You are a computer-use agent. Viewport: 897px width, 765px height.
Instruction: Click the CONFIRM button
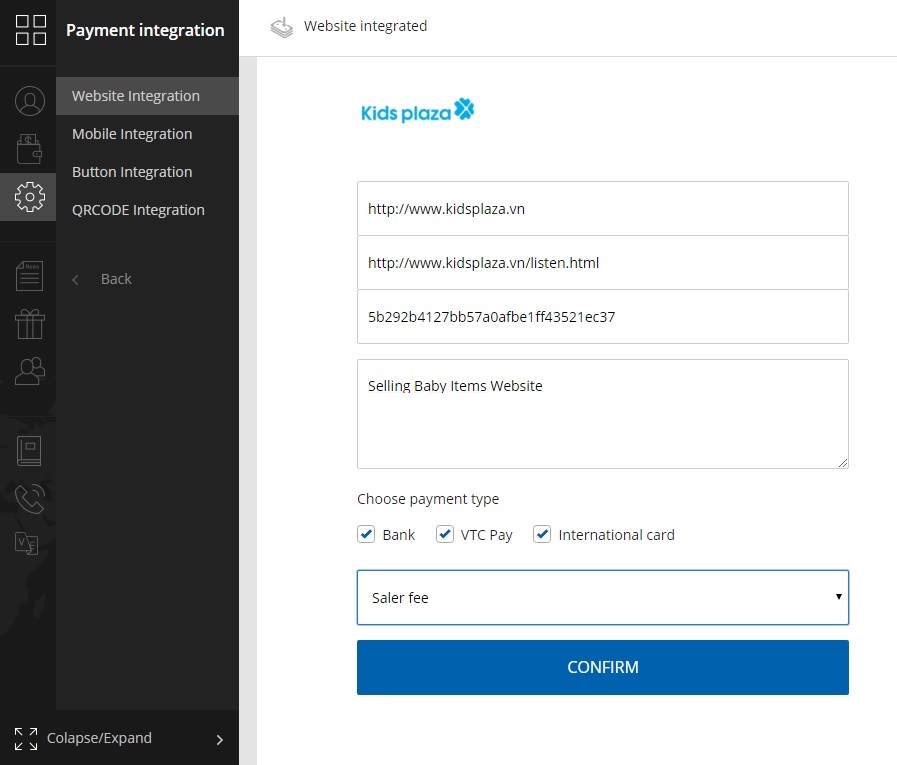(x=602, y=667)
